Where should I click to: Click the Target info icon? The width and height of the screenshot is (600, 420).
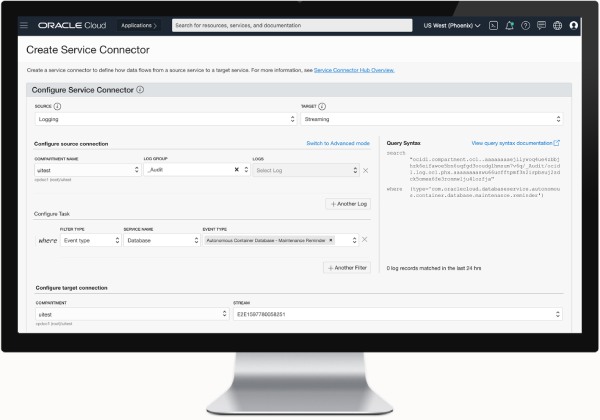[322, 106]
